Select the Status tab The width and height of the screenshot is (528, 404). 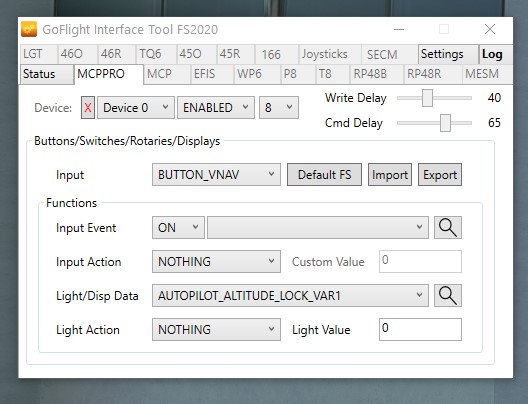(46, 74)
